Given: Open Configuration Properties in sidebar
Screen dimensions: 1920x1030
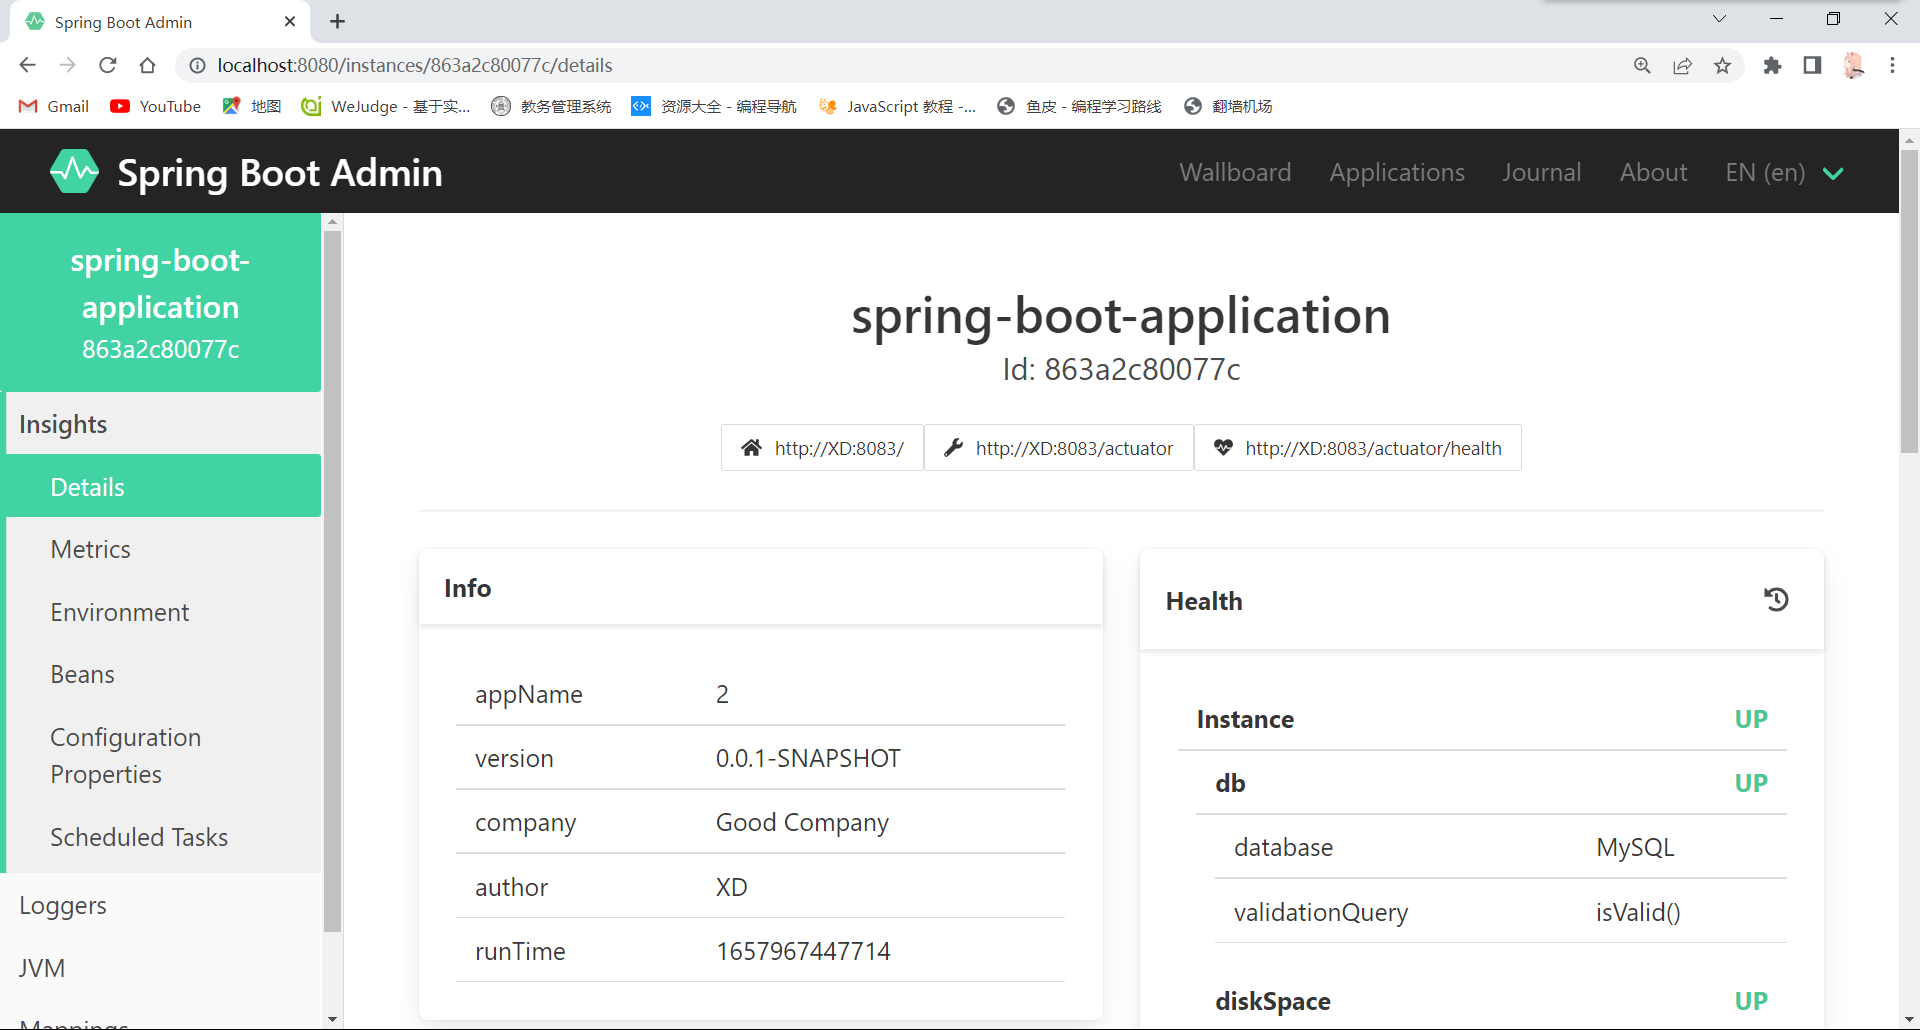Looking at the screenshot, I should [163, 755].
